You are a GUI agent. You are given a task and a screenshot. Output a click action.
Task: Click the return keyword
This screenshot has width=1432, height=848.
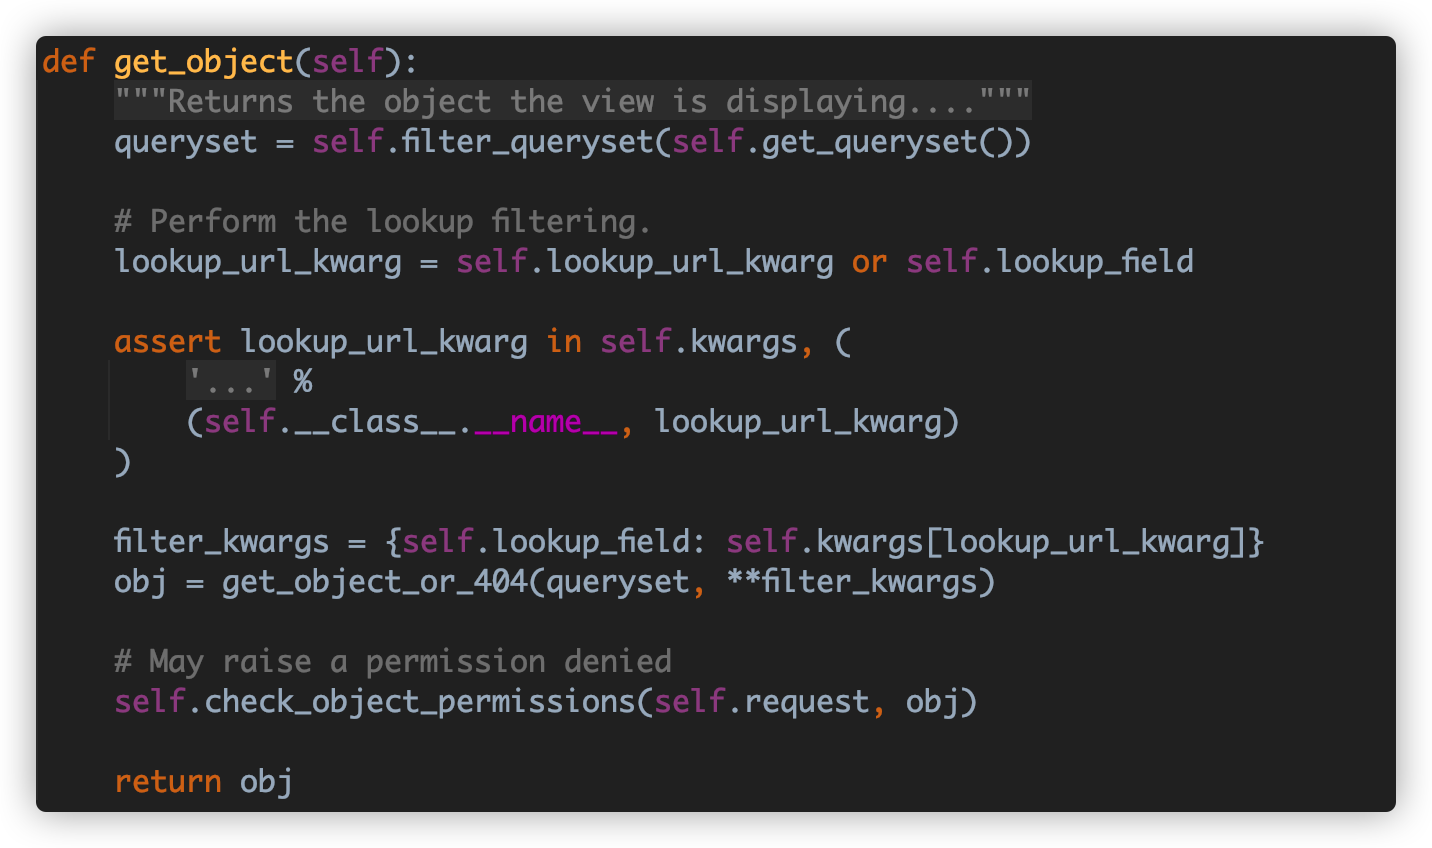click(x=167, y=781)
